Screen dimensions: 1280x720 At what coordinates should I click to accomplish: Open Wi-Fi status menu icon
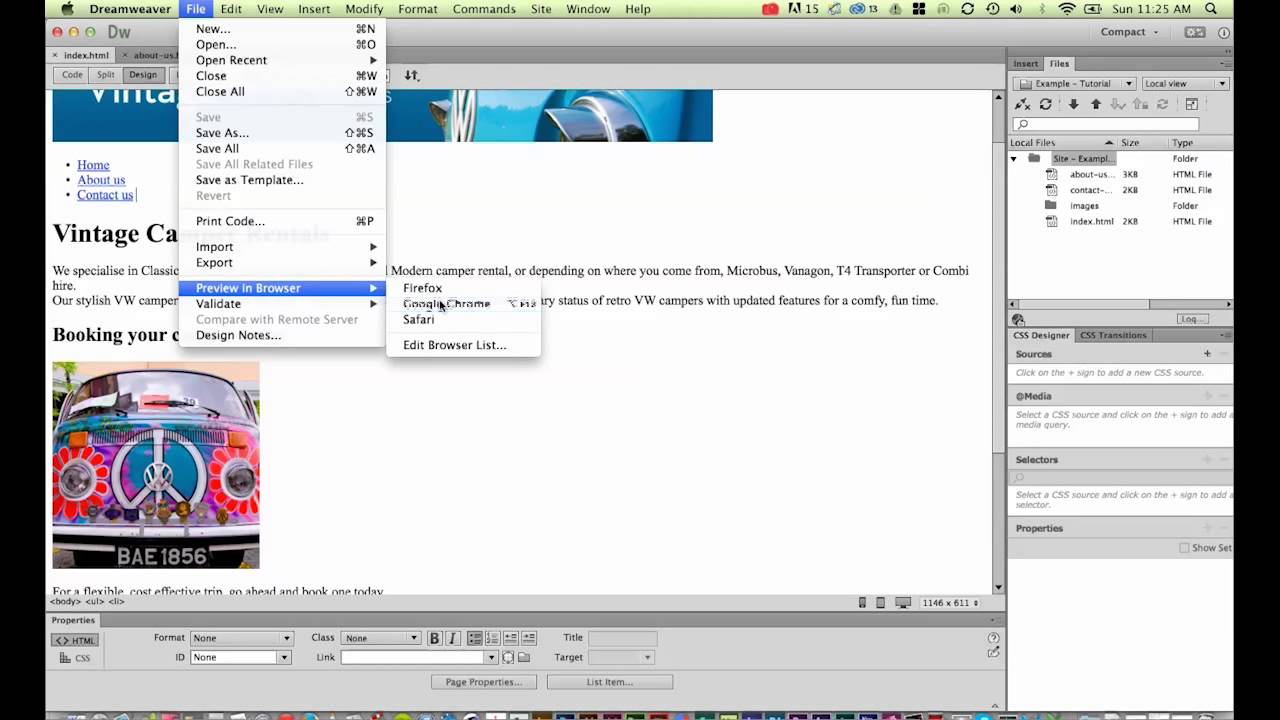pos(1067,9)
